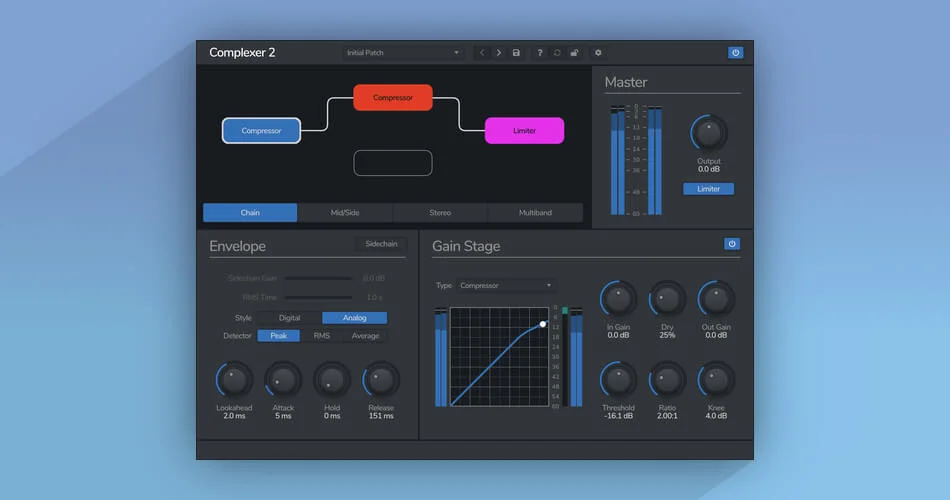Click the Sidechain button in Envelope
This screenshot has width=950, height=500.
point(381,244)
